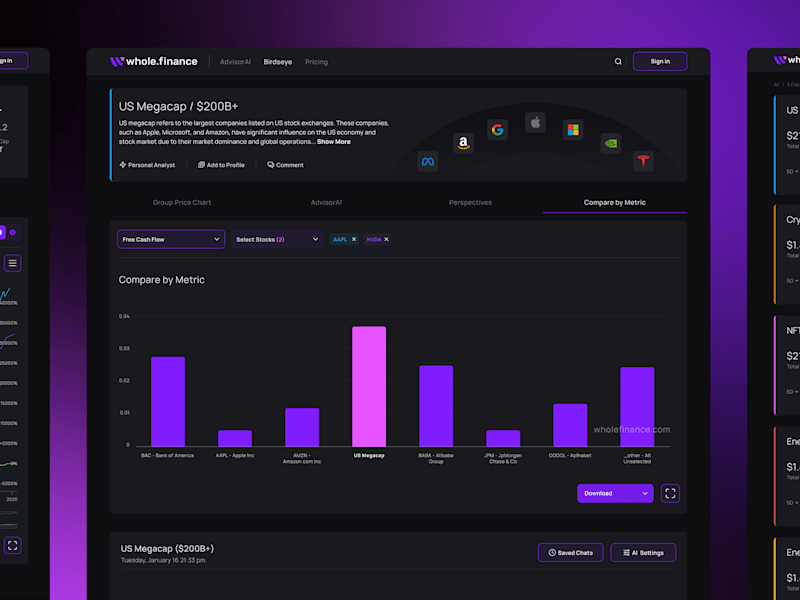The image size is (800, 600).
Task: Expand description with Show More
Action: [334, 142]
